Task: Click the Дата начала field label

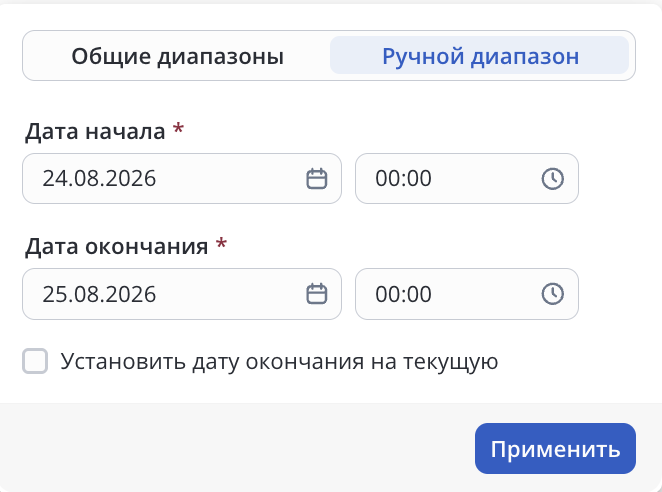Action: [x=95, y=131]
